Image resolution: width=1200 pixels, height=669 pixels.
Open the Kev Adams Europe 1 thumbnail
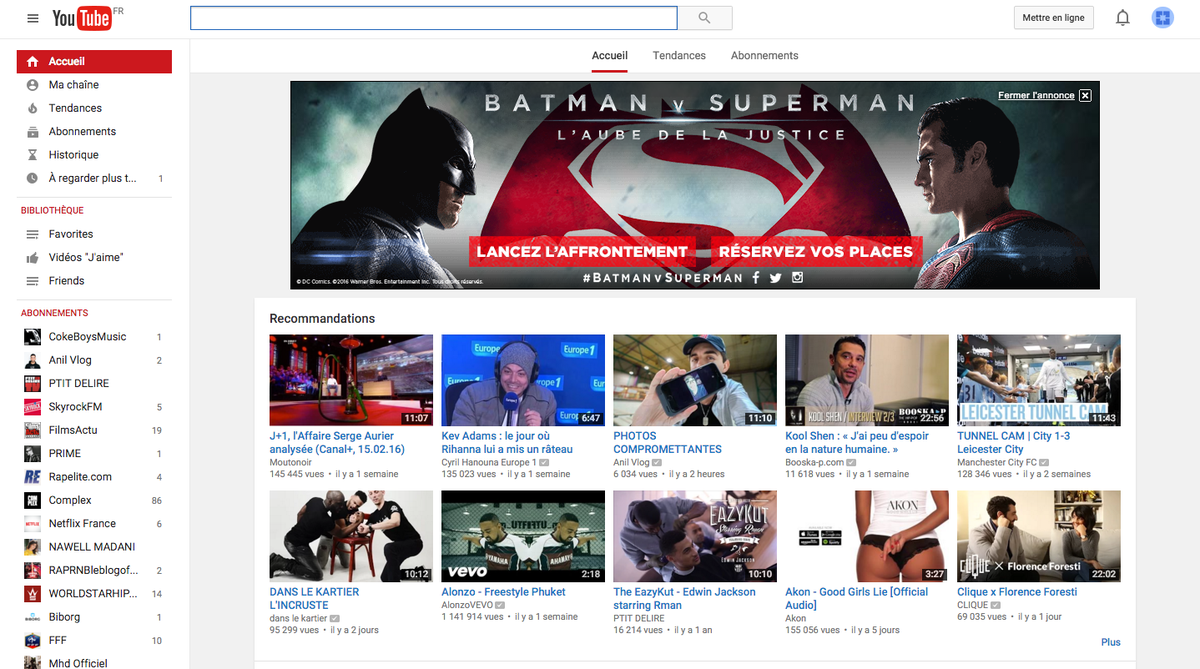point(523,380)
